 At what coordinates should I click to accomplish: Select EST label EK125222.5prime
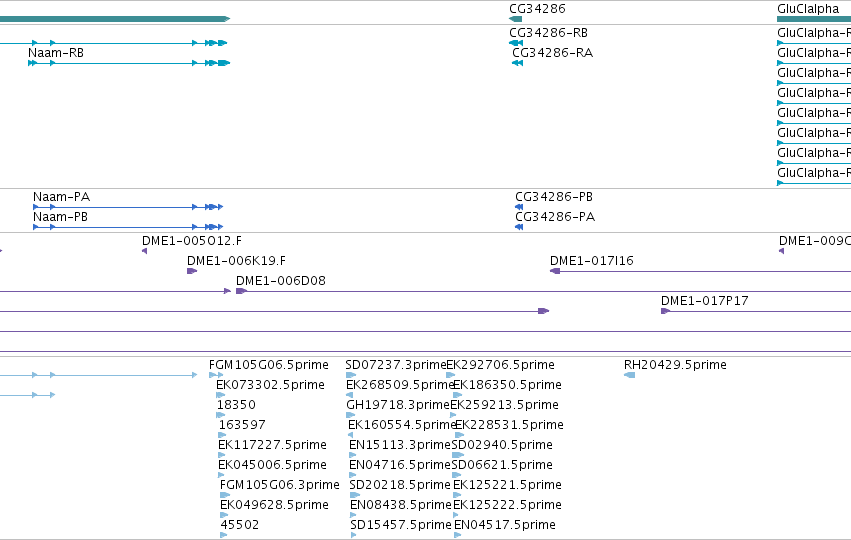[507, 505]
